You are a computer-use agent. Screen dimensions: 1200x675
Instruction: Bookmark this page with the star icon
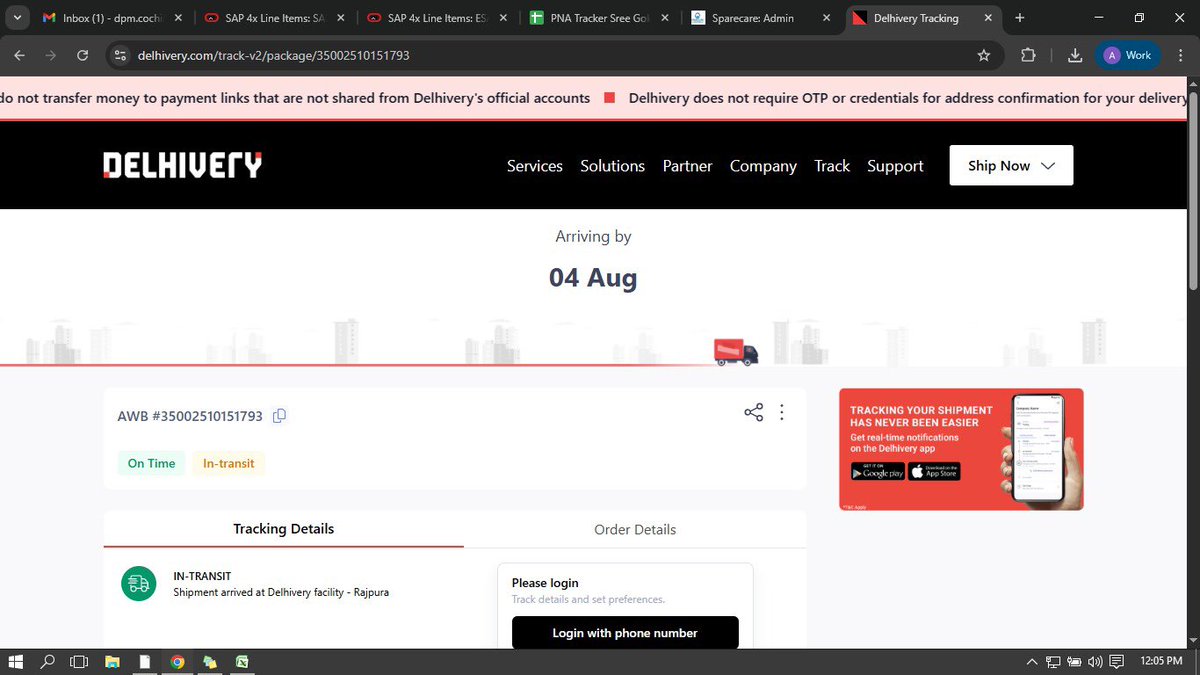[x=984, y=55]
